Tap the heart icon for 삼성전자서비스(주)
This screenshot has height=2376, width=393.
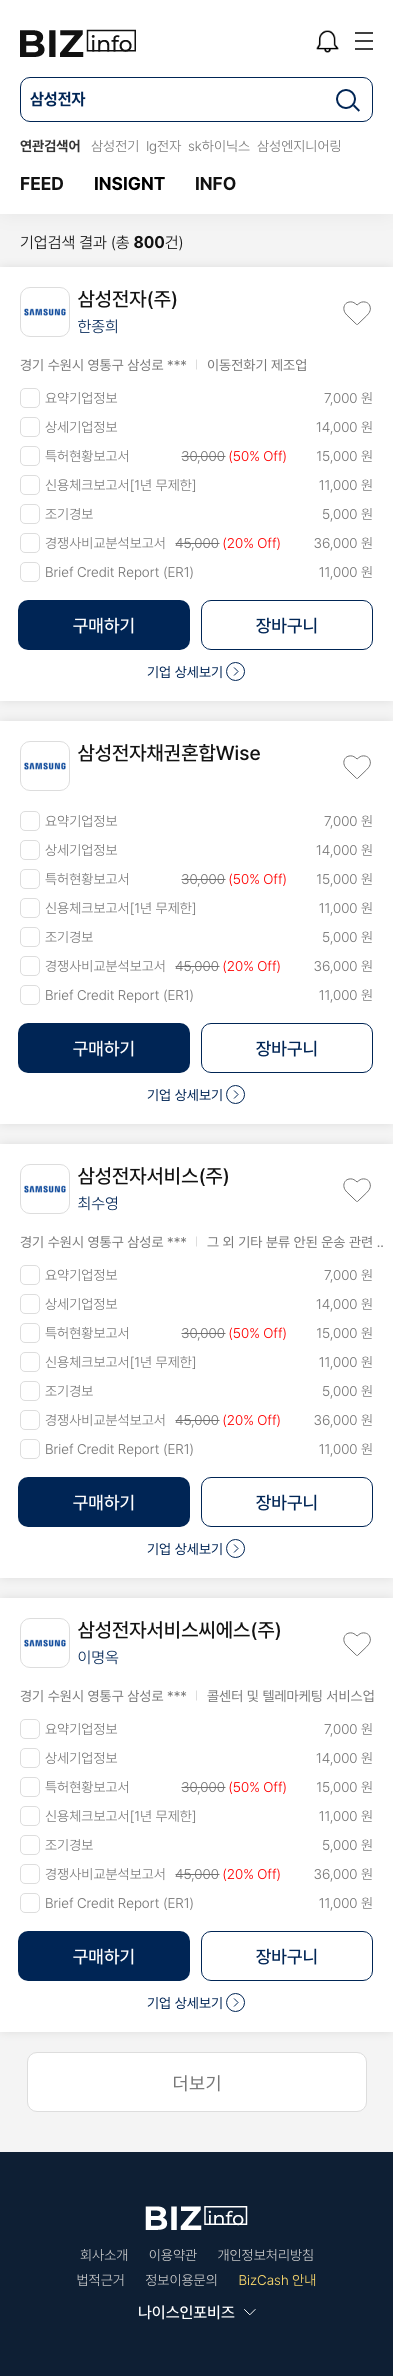click(x=357, y=1190)
